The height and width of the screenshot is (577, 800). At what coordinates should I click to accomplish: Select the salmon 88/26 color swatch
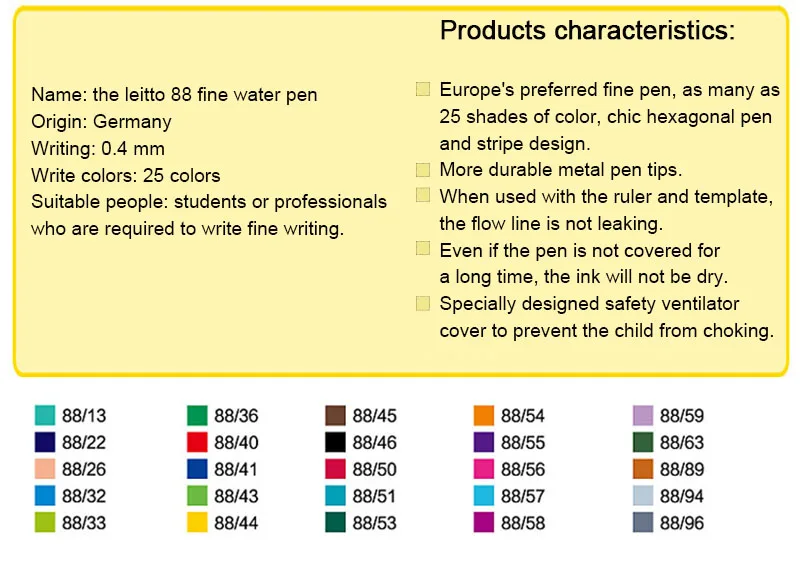[x=45, y=469]
